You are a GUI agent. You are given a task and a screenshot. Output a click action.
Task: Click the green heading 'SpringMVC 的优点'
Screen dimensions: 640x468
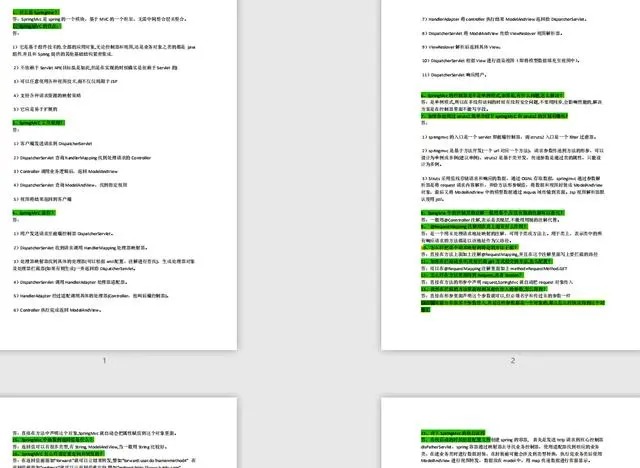[x=37, y=26]
